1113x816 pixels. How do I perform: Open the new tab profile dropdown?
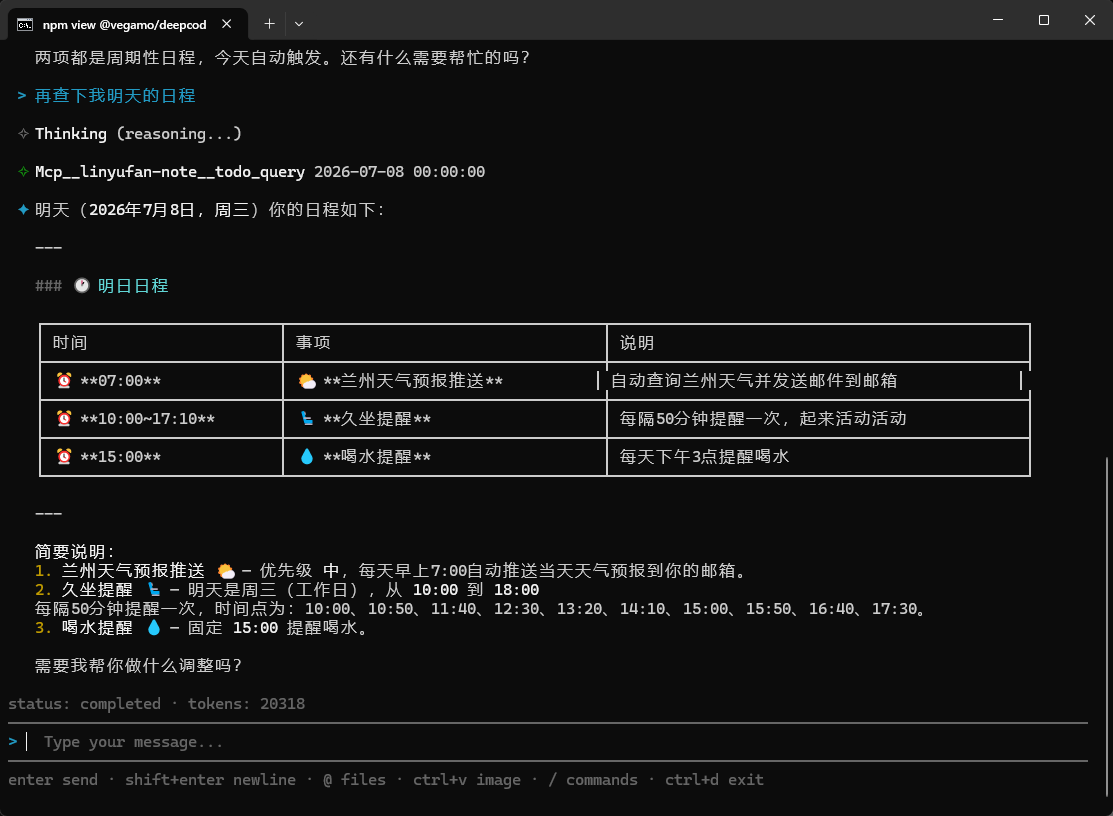click(x=299, y=24)
